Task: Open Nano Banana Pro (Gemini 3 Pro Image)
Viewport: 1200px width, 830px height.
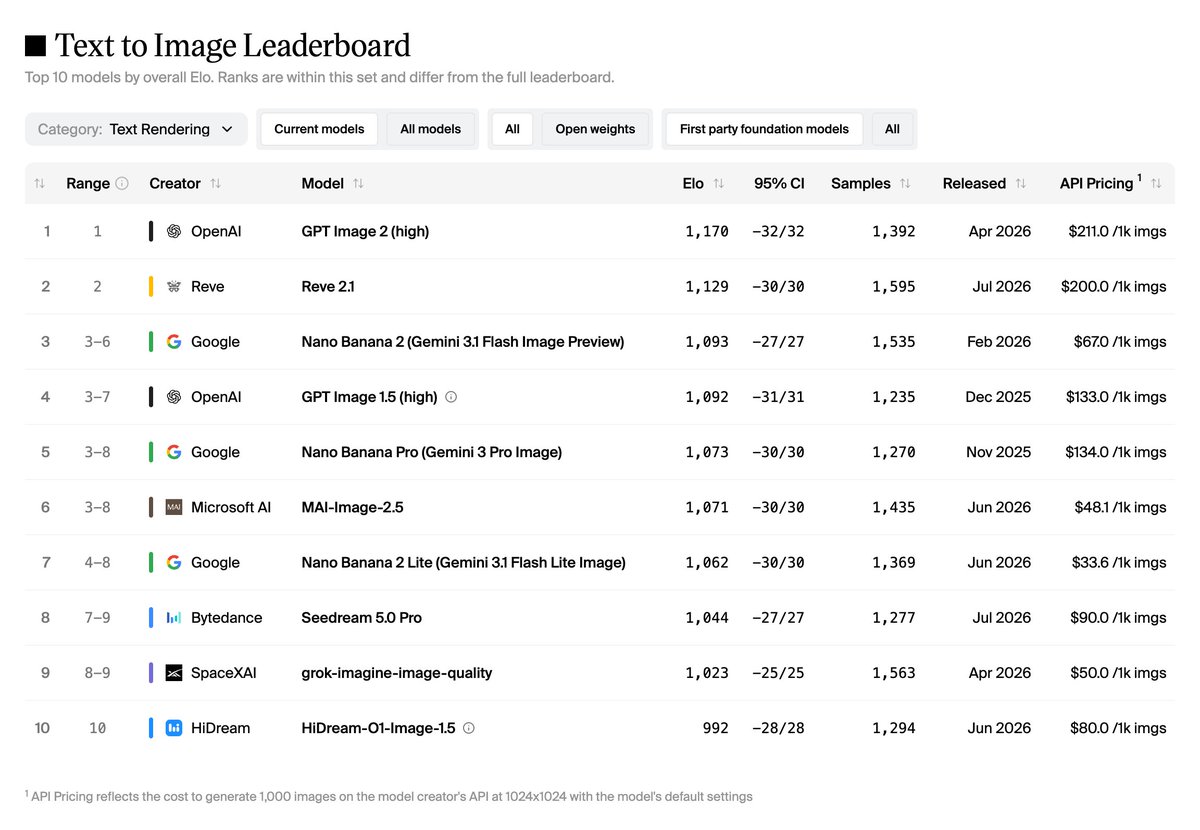Action: pyautogui.click(x=432, y=452)
